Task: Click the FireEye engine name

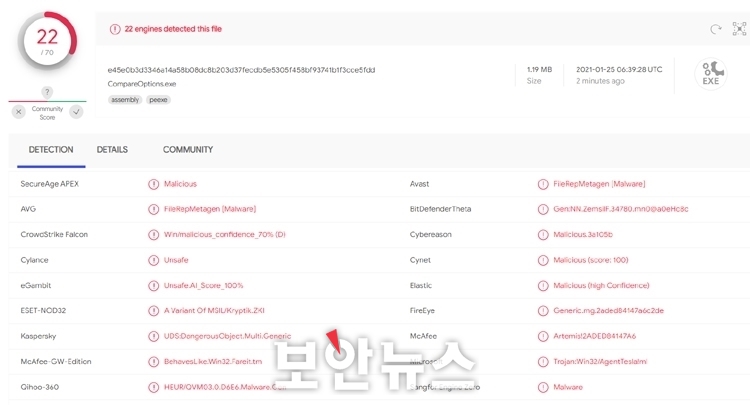Action: click(x=422, y=310)
